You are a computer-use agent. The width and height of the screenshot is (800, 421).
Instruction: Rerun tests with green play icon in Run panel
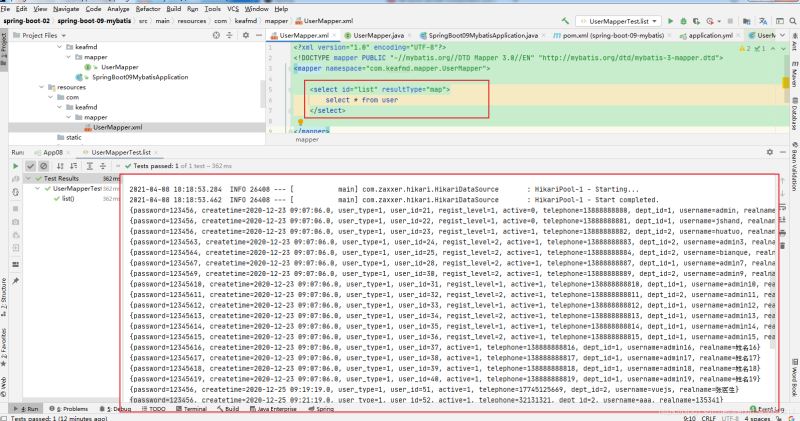click(x=16, y=165)
